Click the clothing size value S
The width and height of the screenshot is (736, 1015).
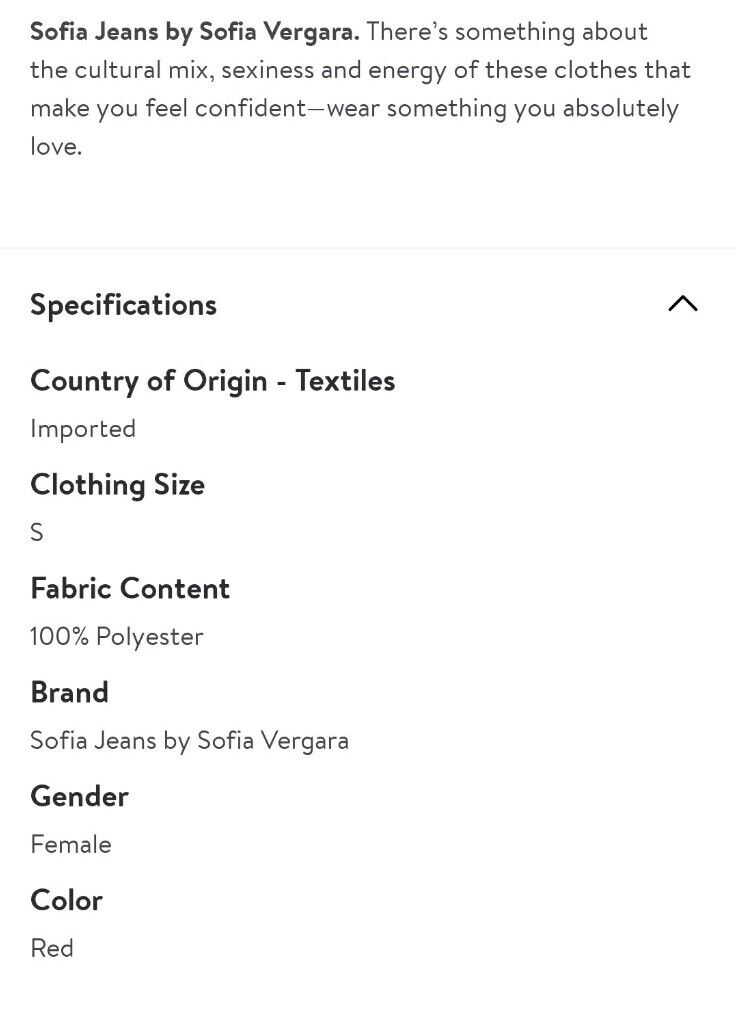(37, 532)
